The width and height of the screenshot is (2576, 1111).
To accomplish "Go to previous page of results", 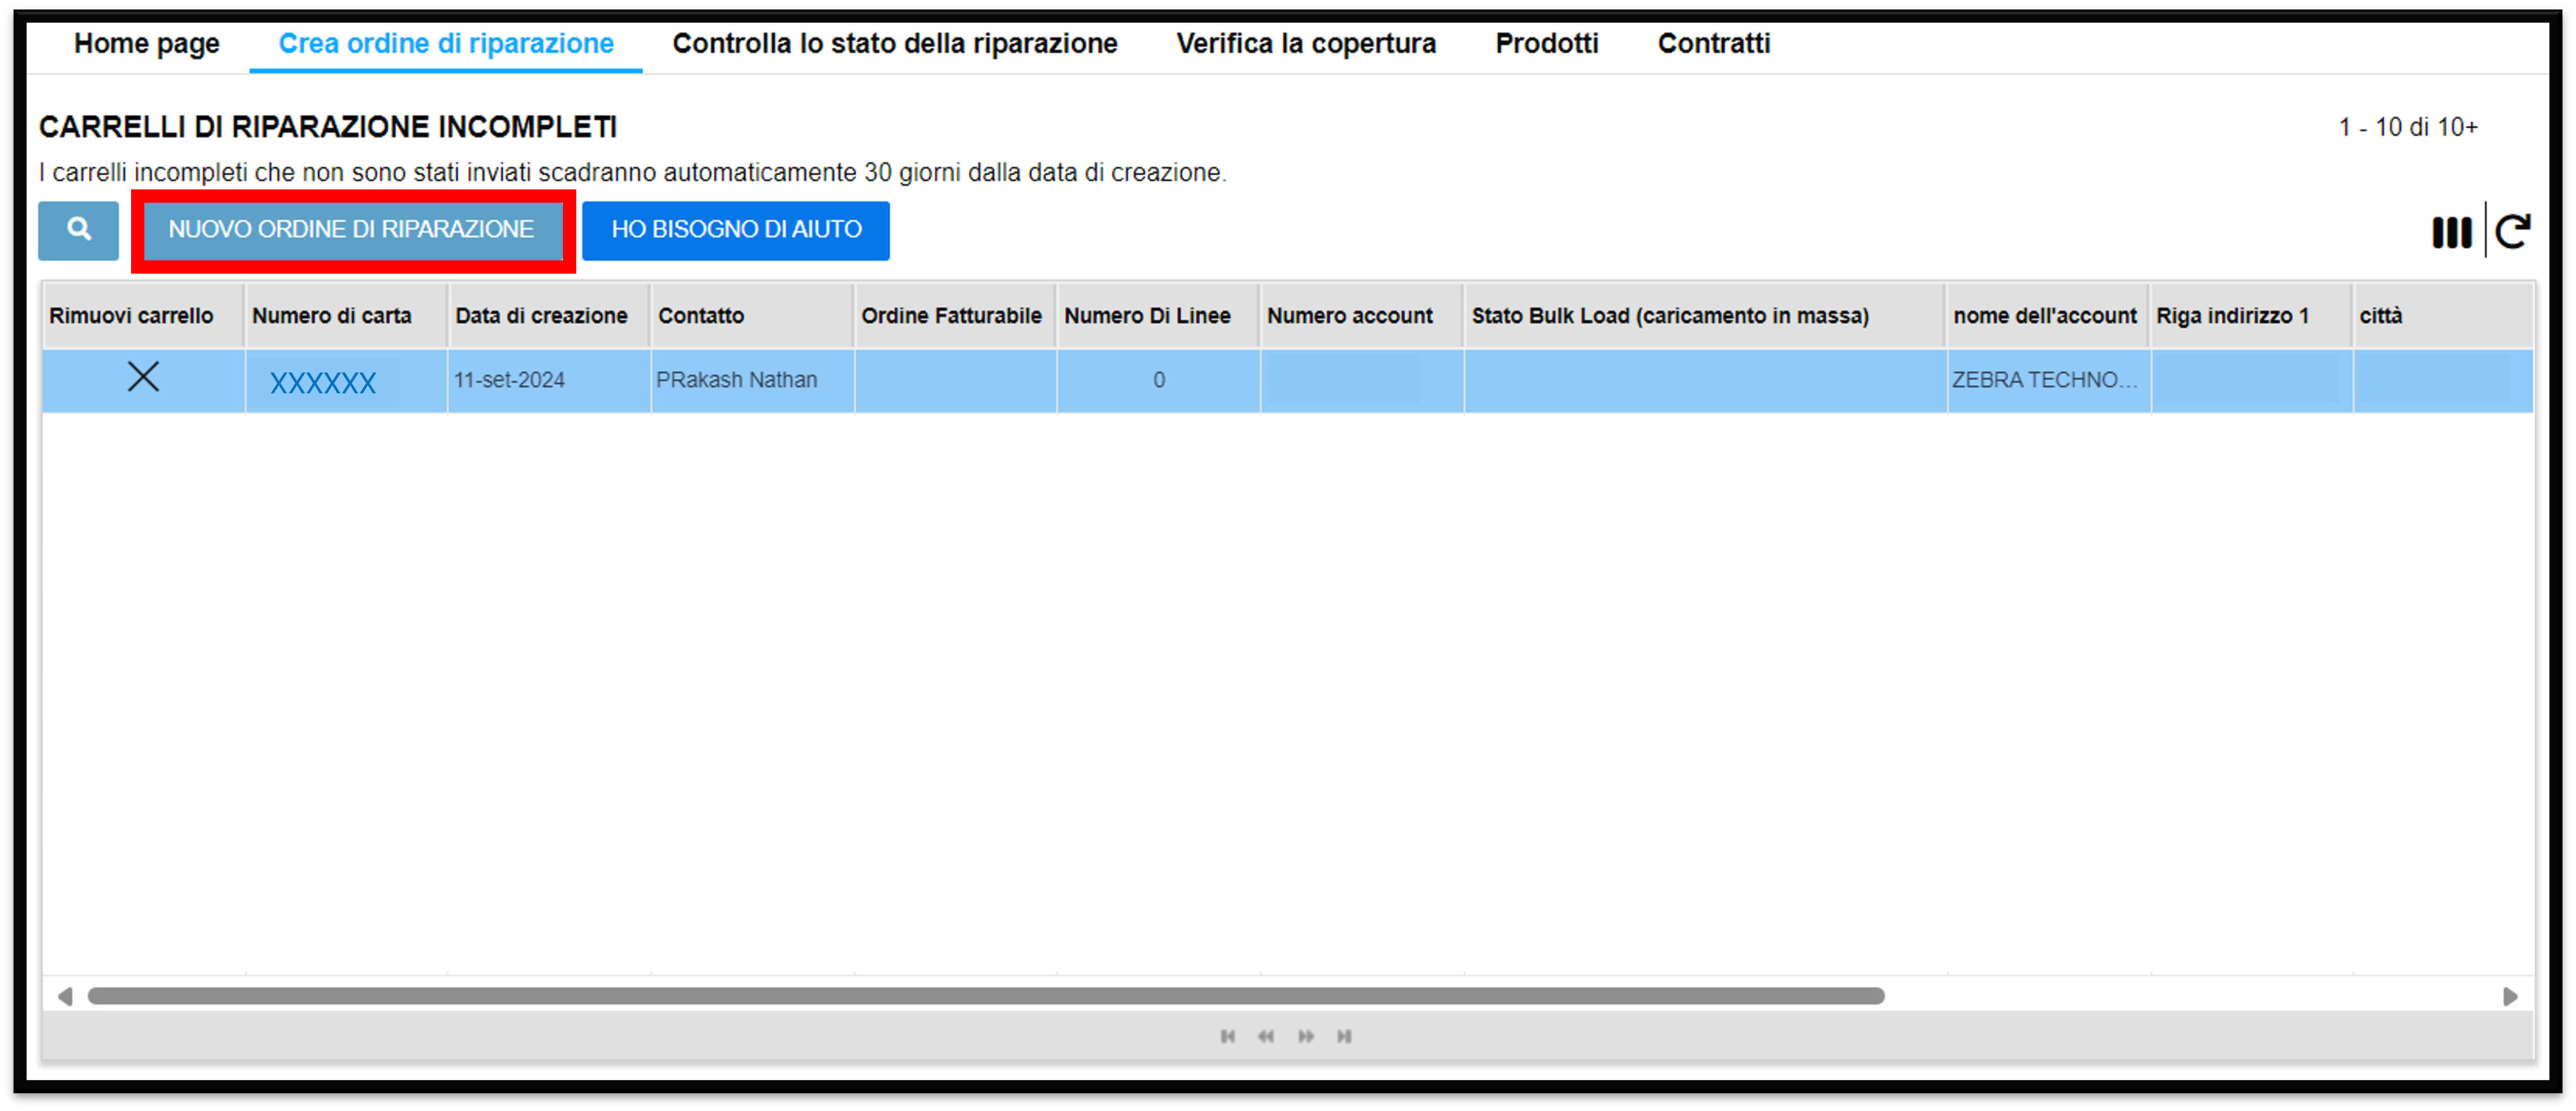I will coord(1266,1036).
